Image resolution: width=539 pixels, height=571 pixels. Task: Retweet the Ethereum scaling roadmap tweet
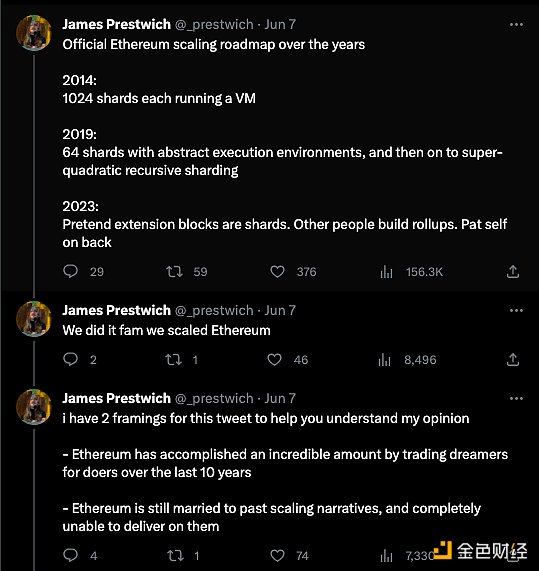click(174, 272)
